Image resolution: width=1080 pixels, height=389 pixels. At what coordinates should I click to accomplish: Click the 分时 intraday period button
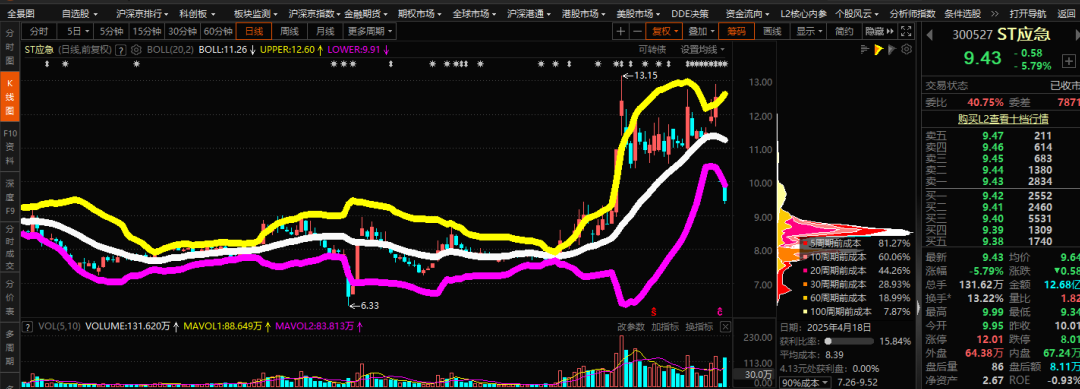(x=40, y=31)
